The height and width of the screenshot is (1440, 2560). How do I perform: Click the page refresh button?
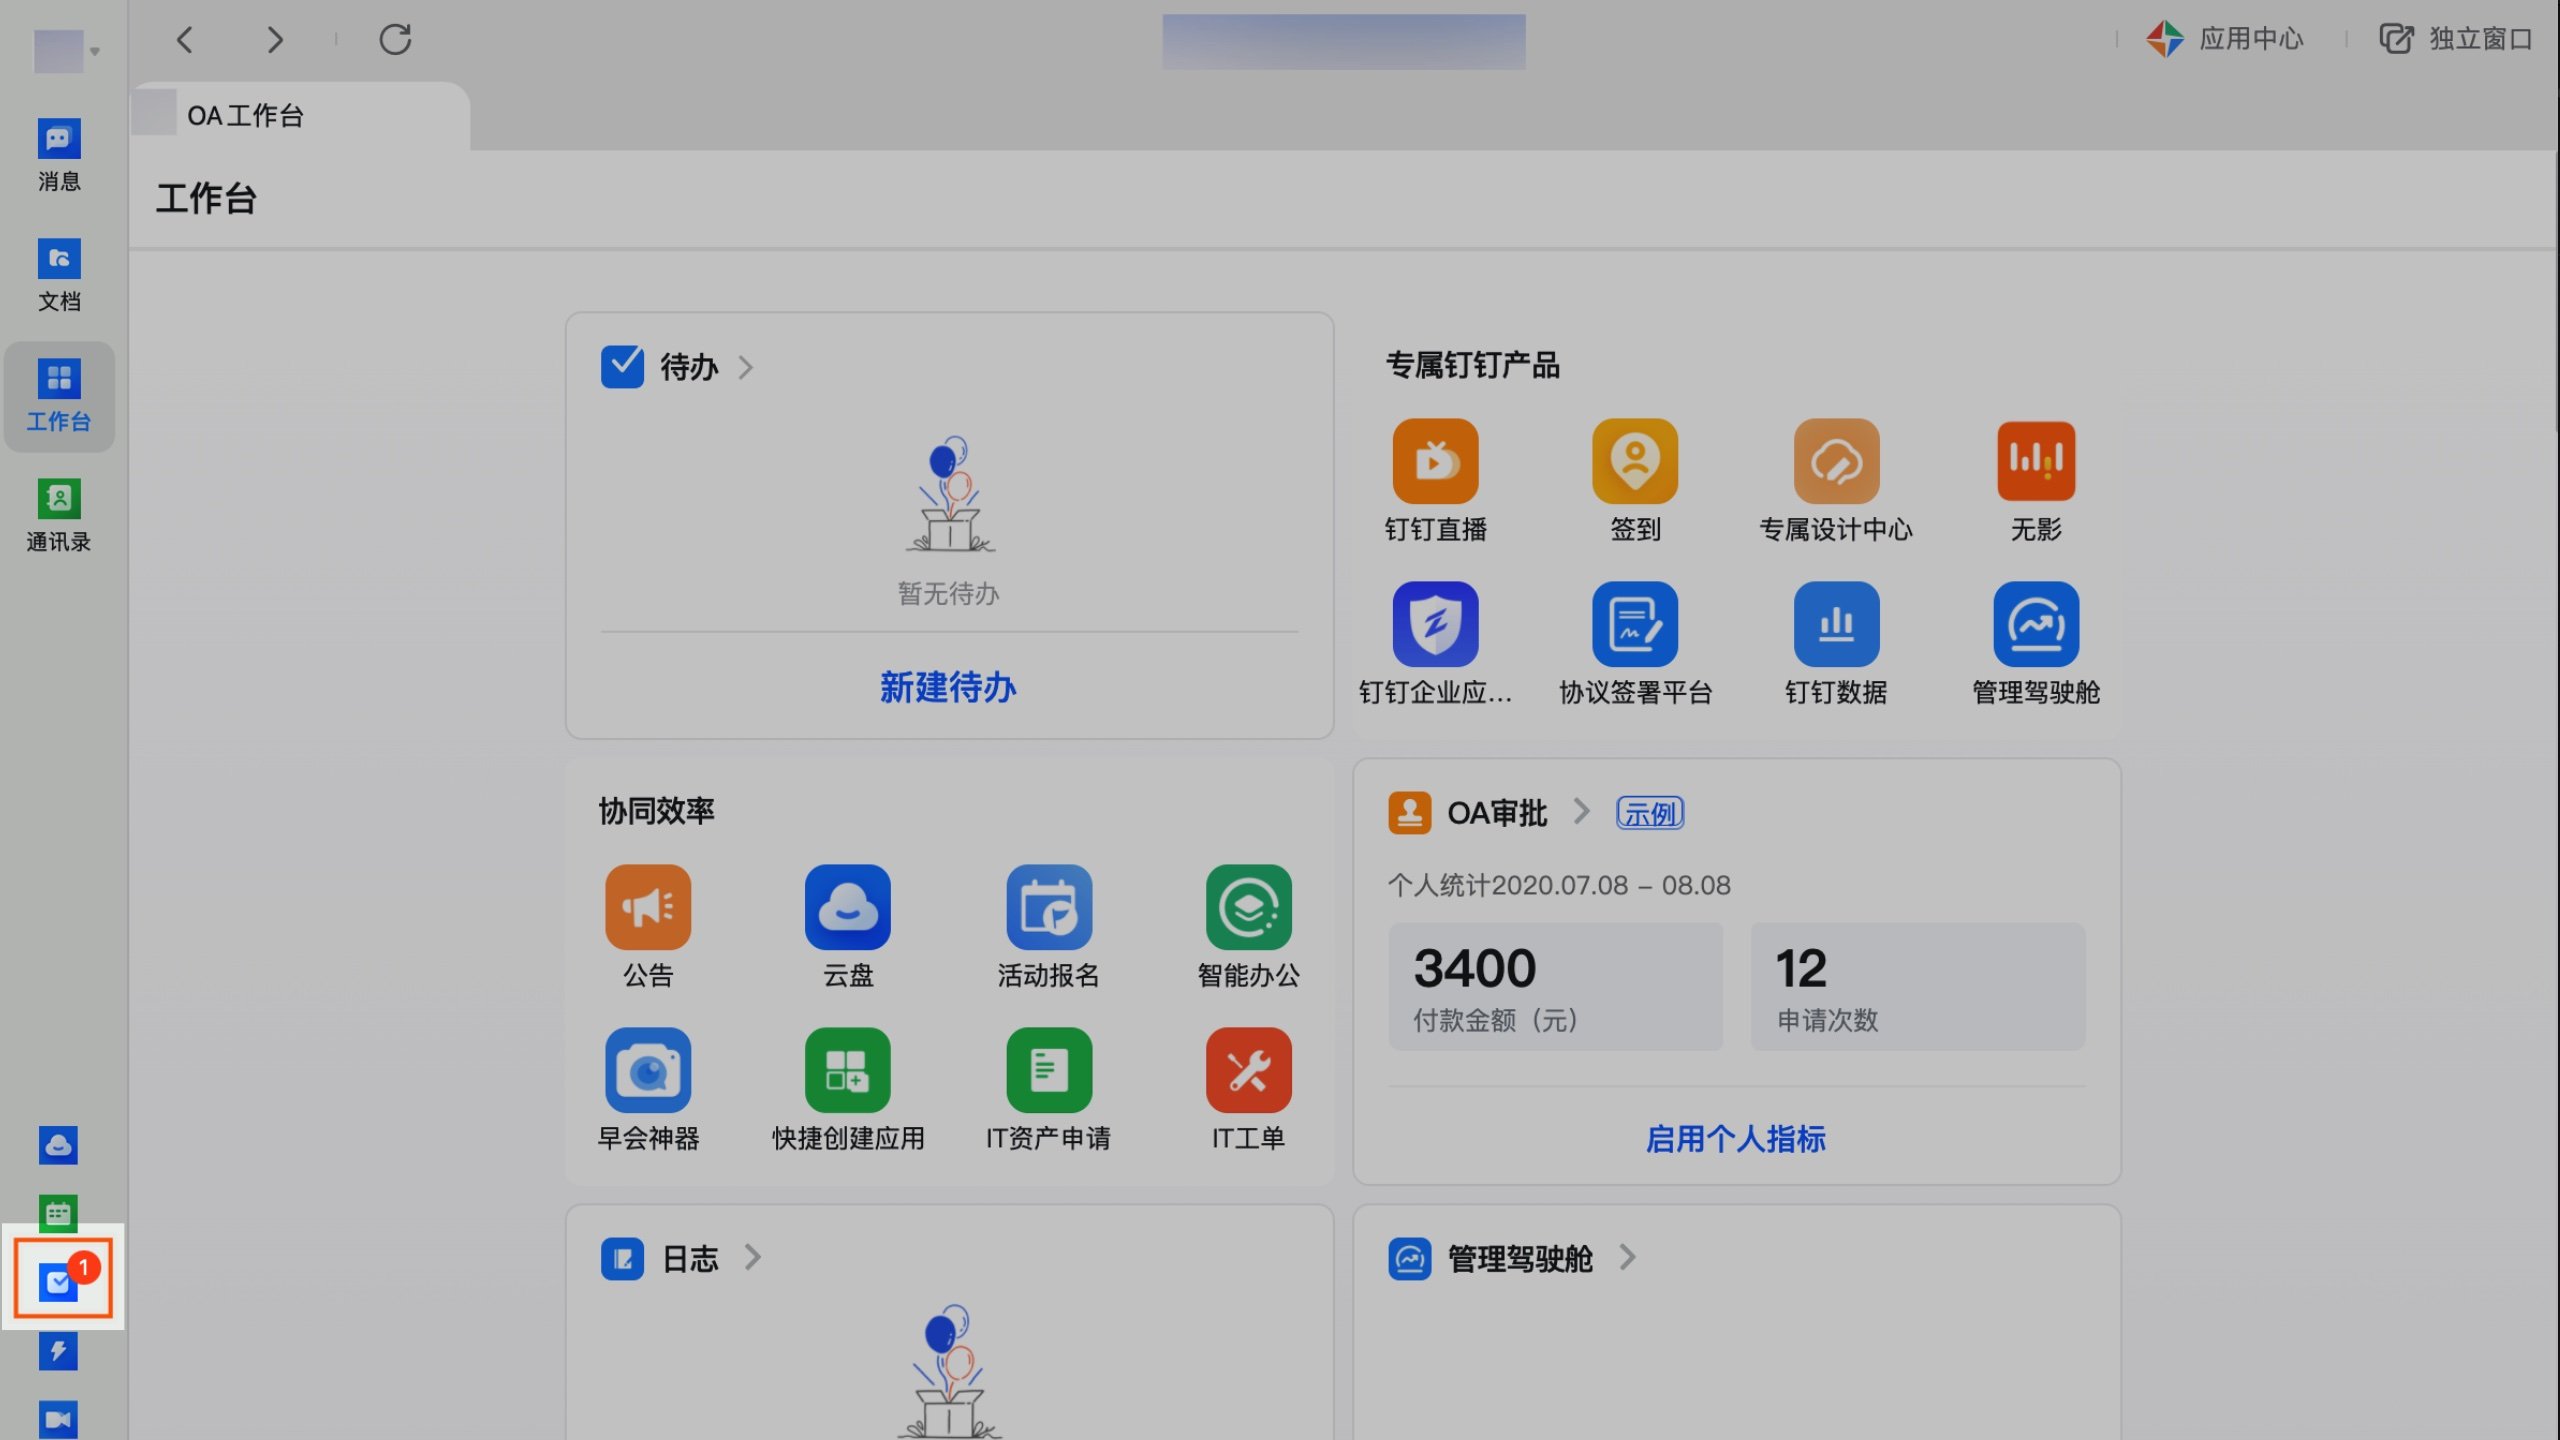click(395, 39)
